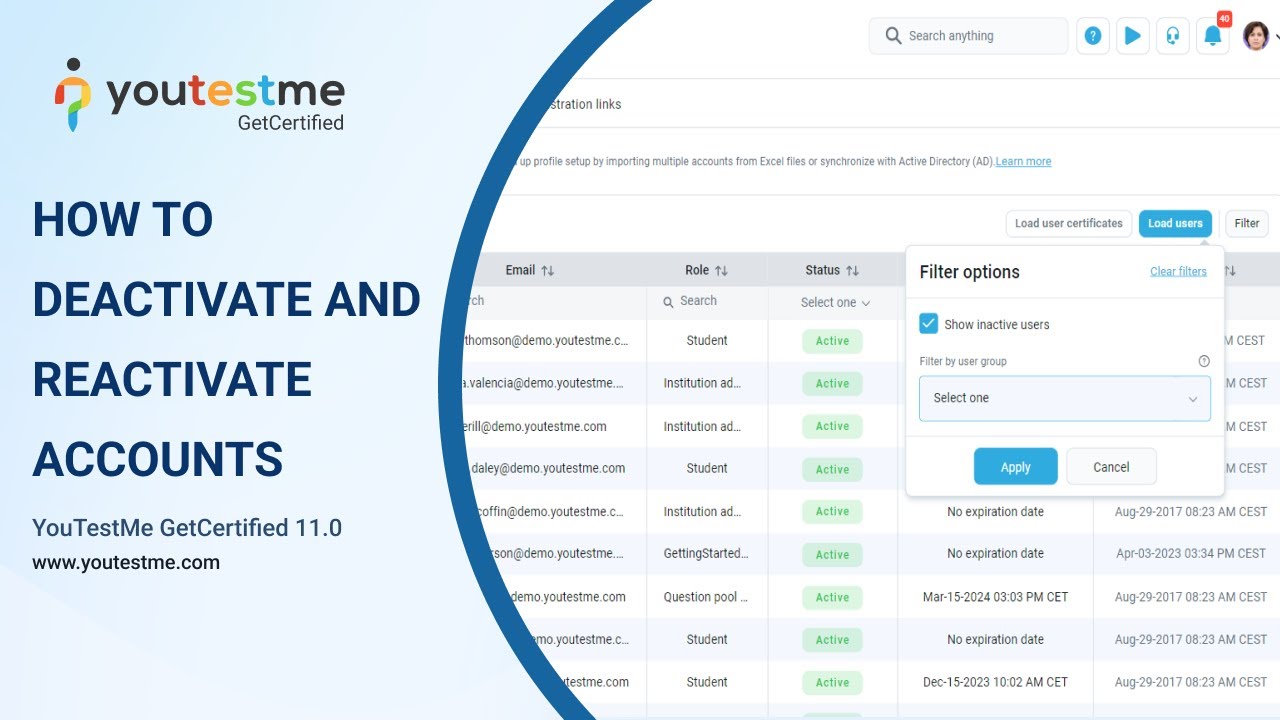
Task: Open notifications bell with 40 badge
Action: point(1213,36)
